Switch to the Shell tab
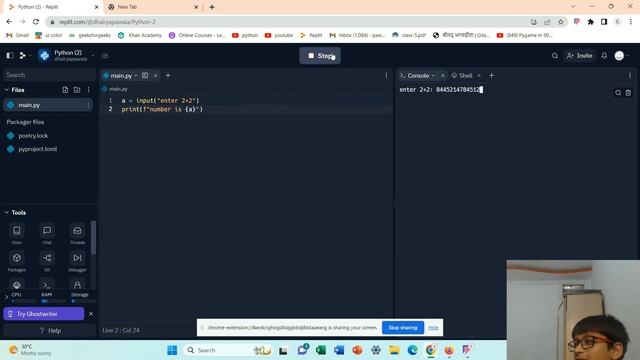This screenshot has width=640, height=360. (462, 76)
